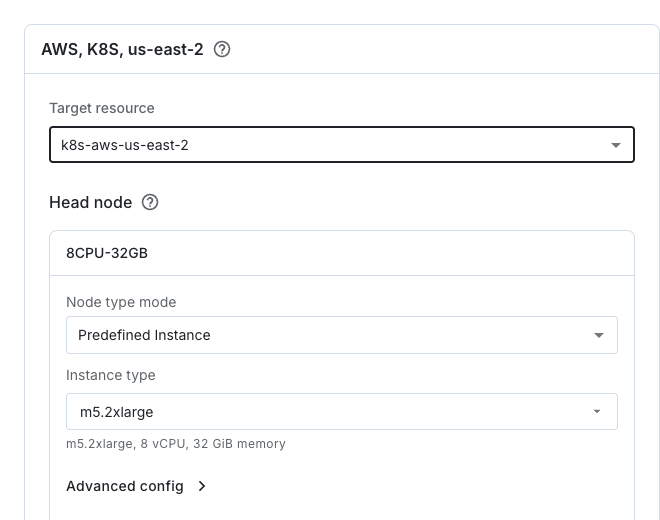Open help icon beside AWS, K8S, us-east-2 title
The width and height of the screenshot is (660, 520).
pyautogui.click(x=222, y=49)
